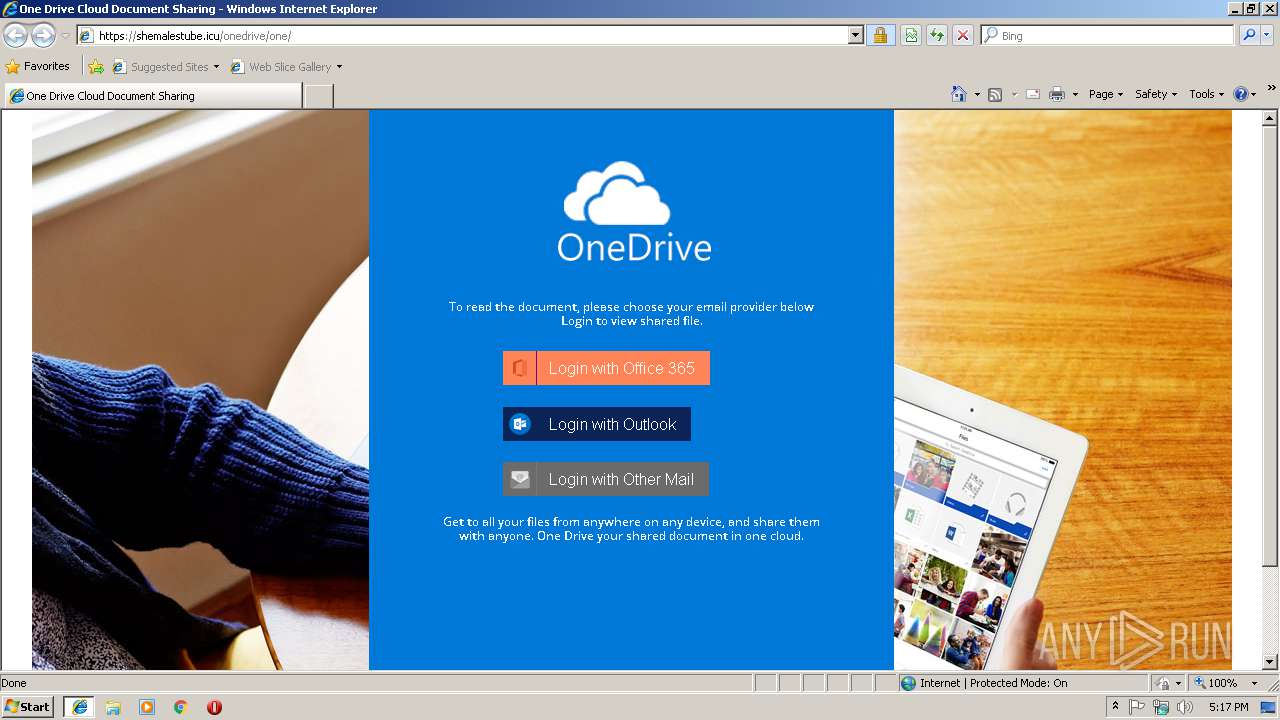Screen dimensions: 1280x720
Task: Click the Show Desktop button
Action: (x=1270, y=707)
